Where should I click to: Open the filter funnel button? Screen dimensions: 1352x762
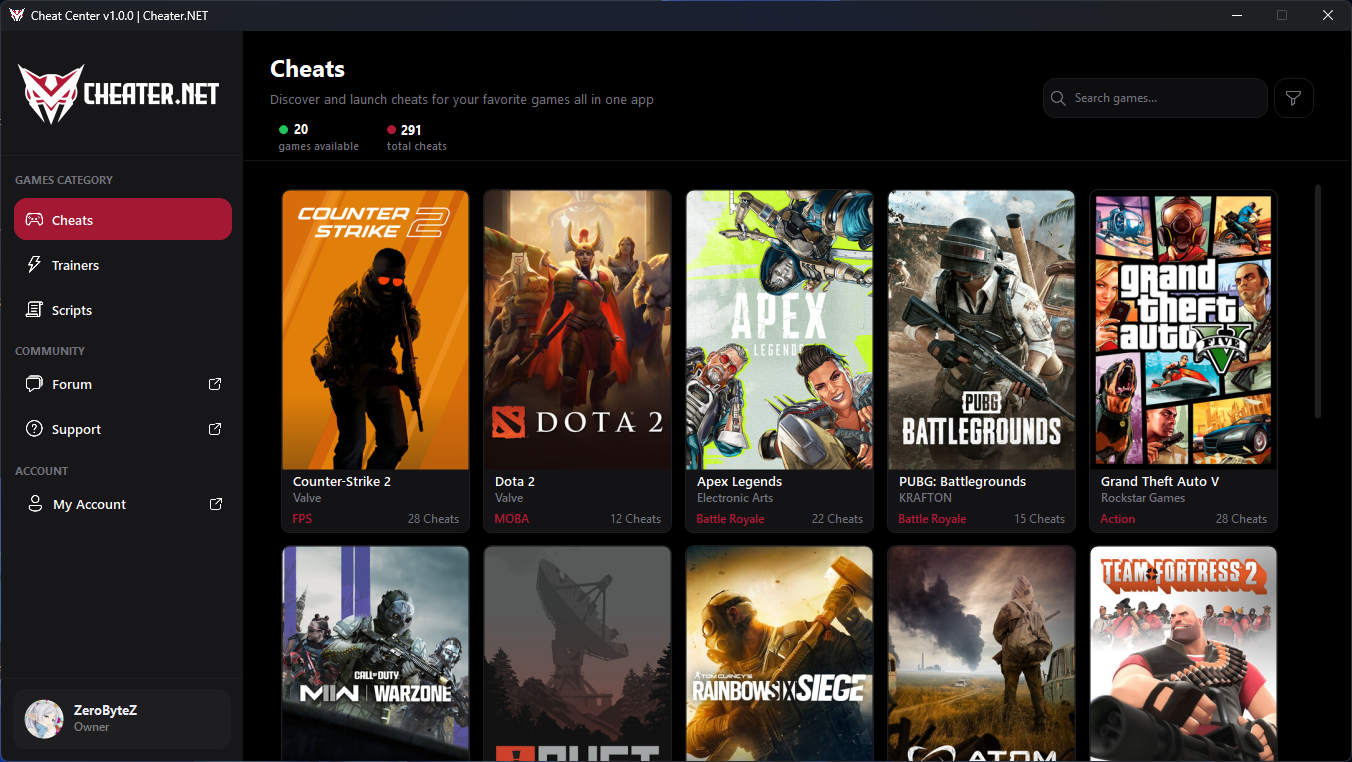pos(1294,98)
